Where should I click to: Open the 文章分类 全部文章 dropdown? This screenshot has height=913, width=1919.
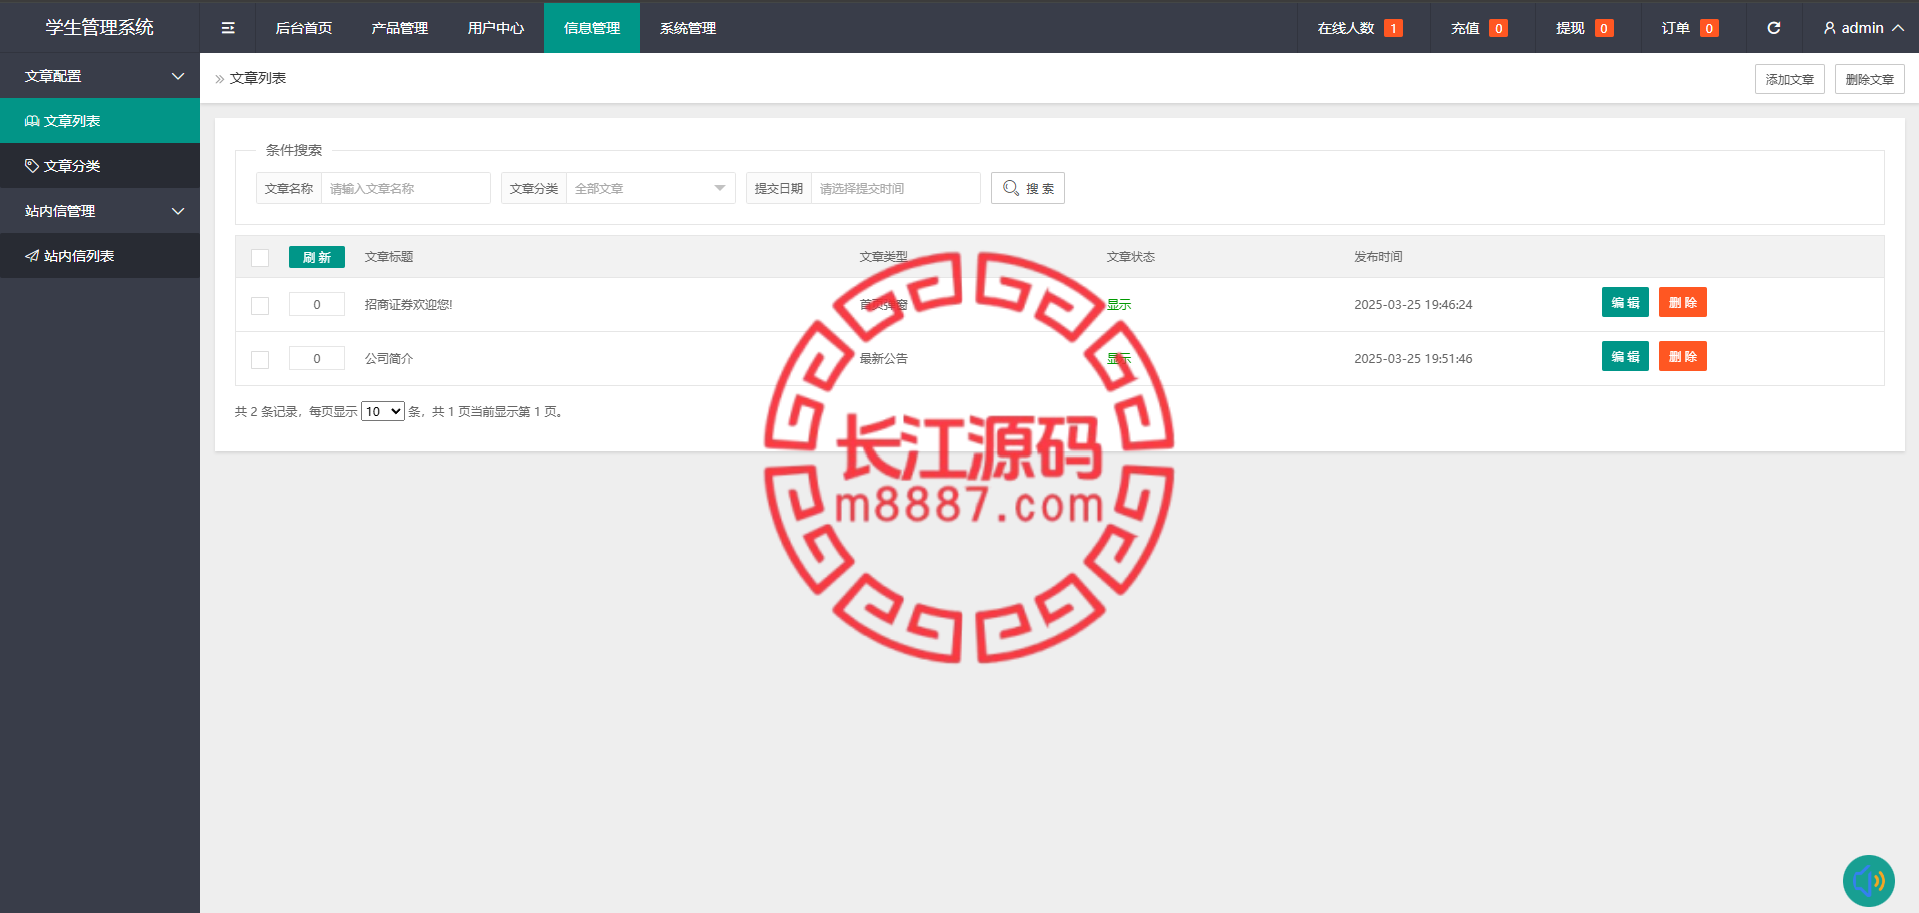(x=651, y=188)
